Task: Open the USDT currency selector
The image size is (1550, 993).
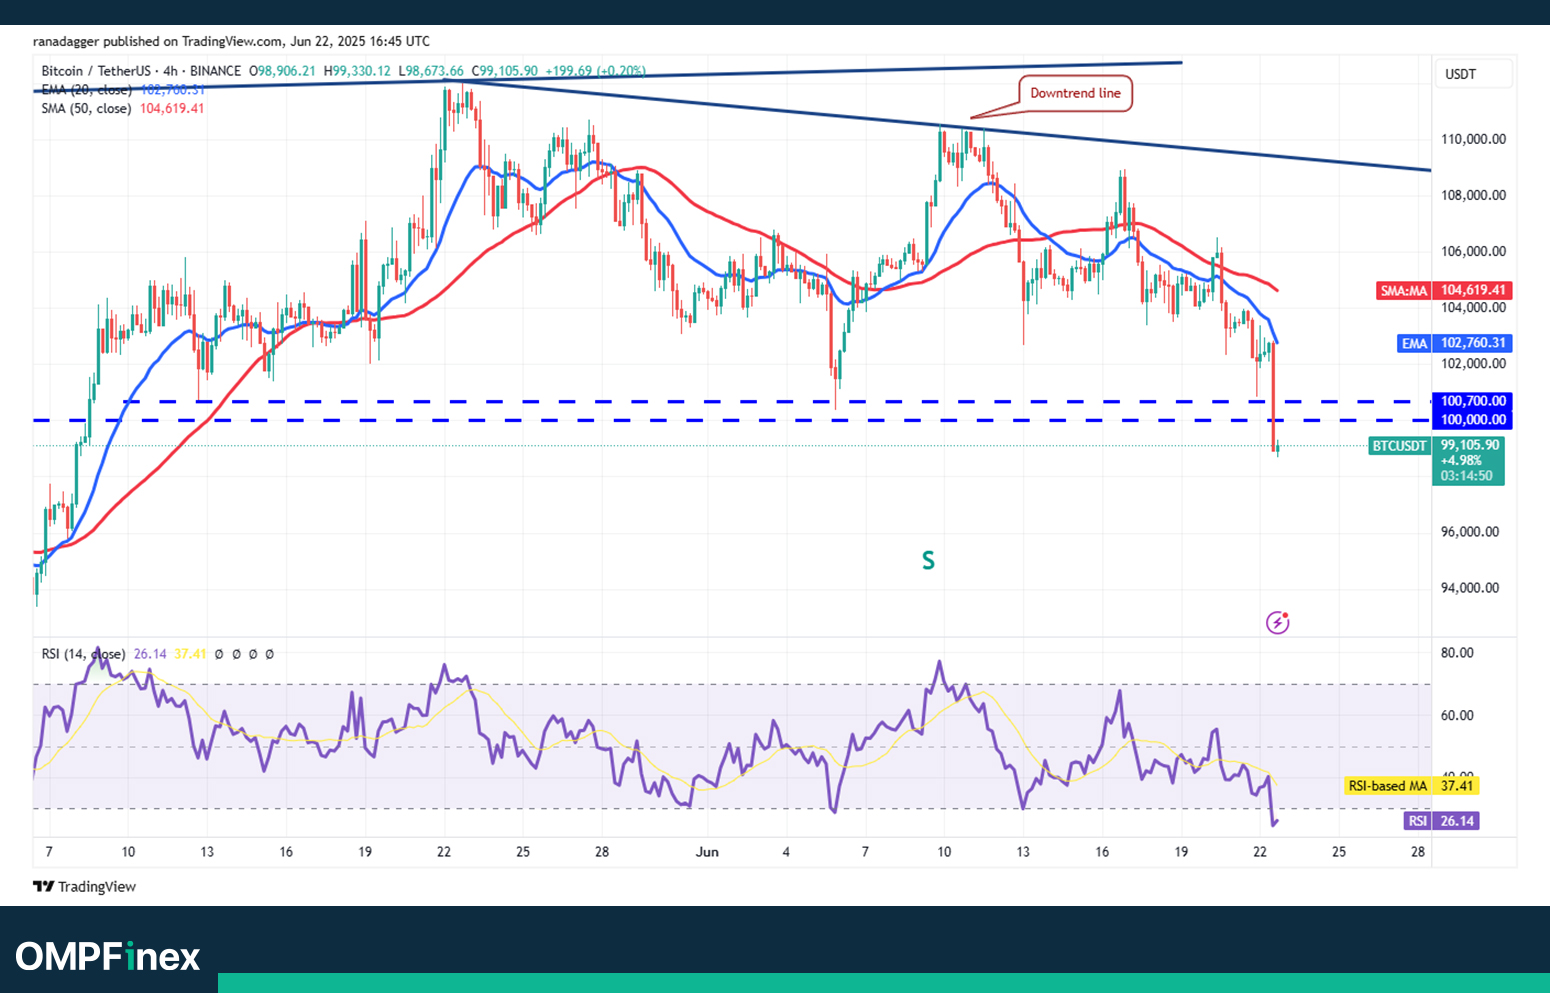Action: [x=1460, y=74]
